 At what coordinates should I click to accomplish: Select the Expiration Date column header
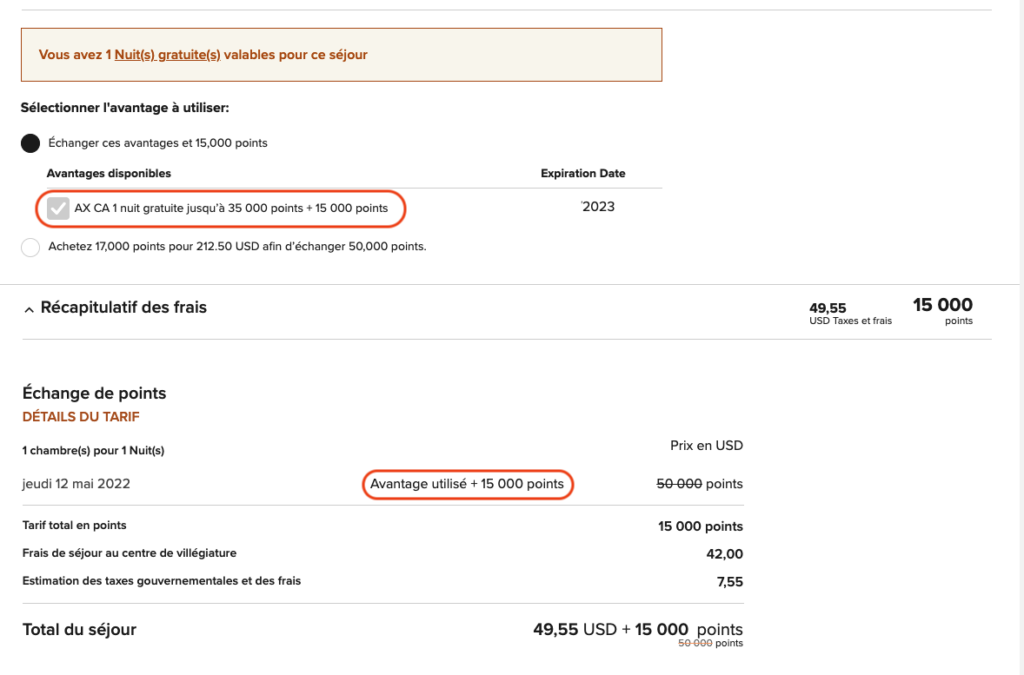[x=583, y=173]
